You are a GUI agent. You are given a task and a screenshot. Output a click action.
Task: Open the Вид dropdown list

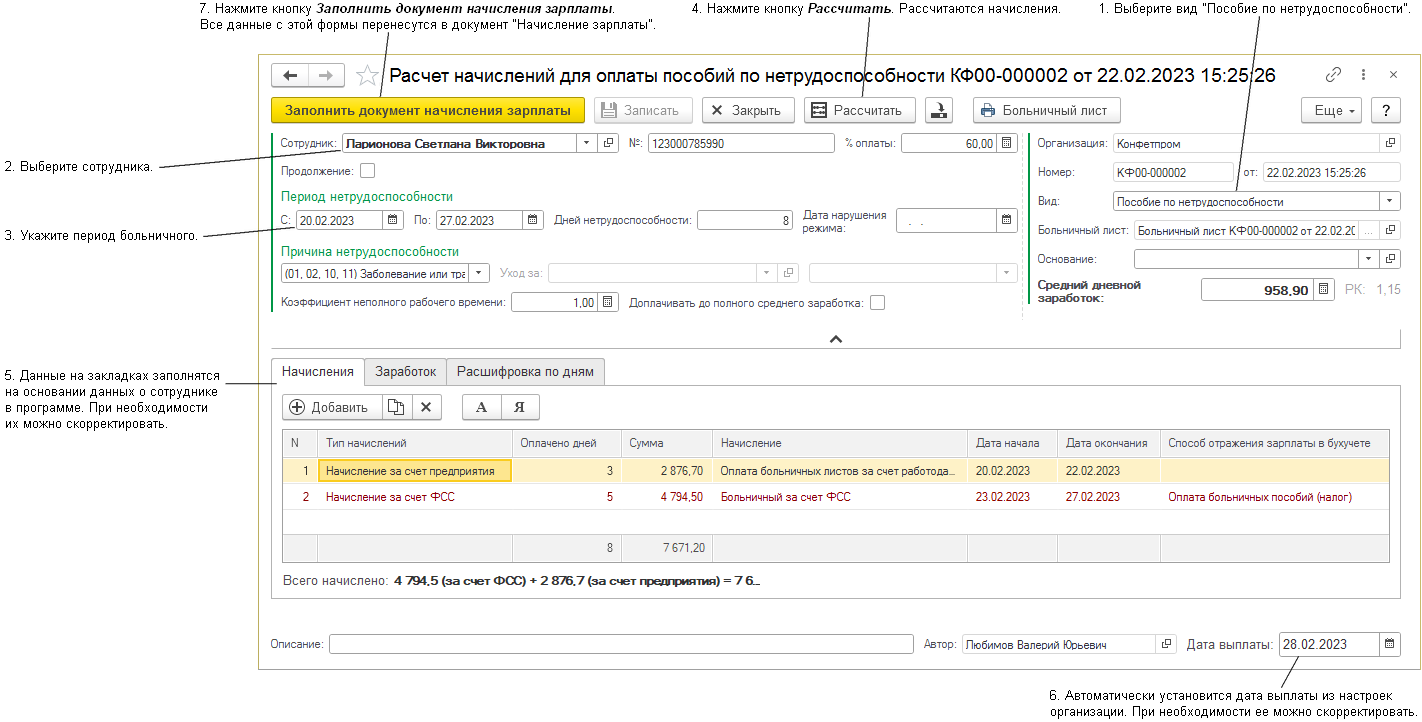[x=1390, y=201]
